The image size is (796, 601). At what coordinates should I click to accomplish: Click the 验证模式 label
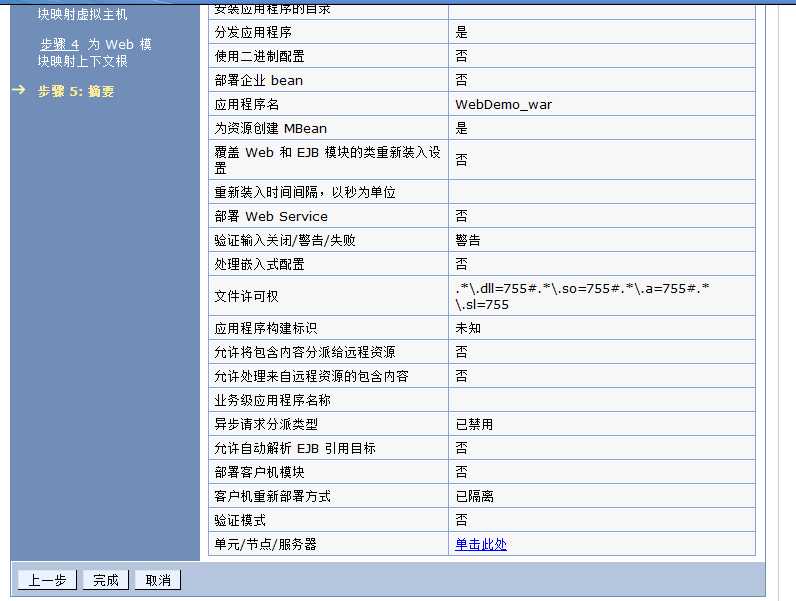tap(240, 520)
